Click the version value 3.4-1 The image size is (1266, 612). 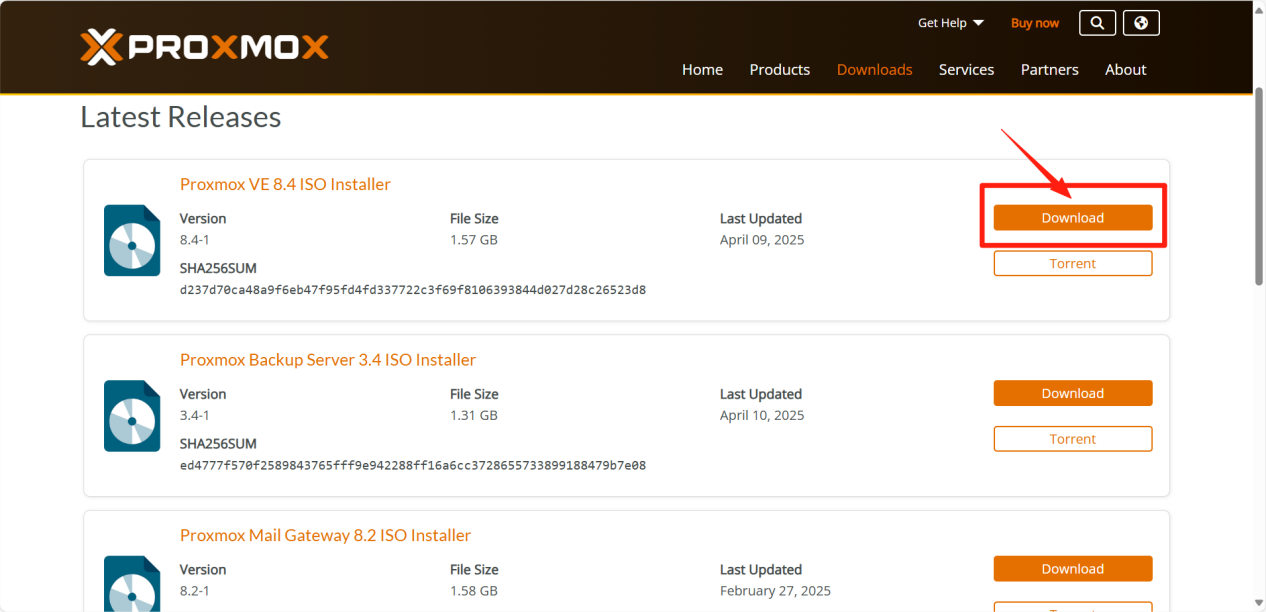pos(197,415)
